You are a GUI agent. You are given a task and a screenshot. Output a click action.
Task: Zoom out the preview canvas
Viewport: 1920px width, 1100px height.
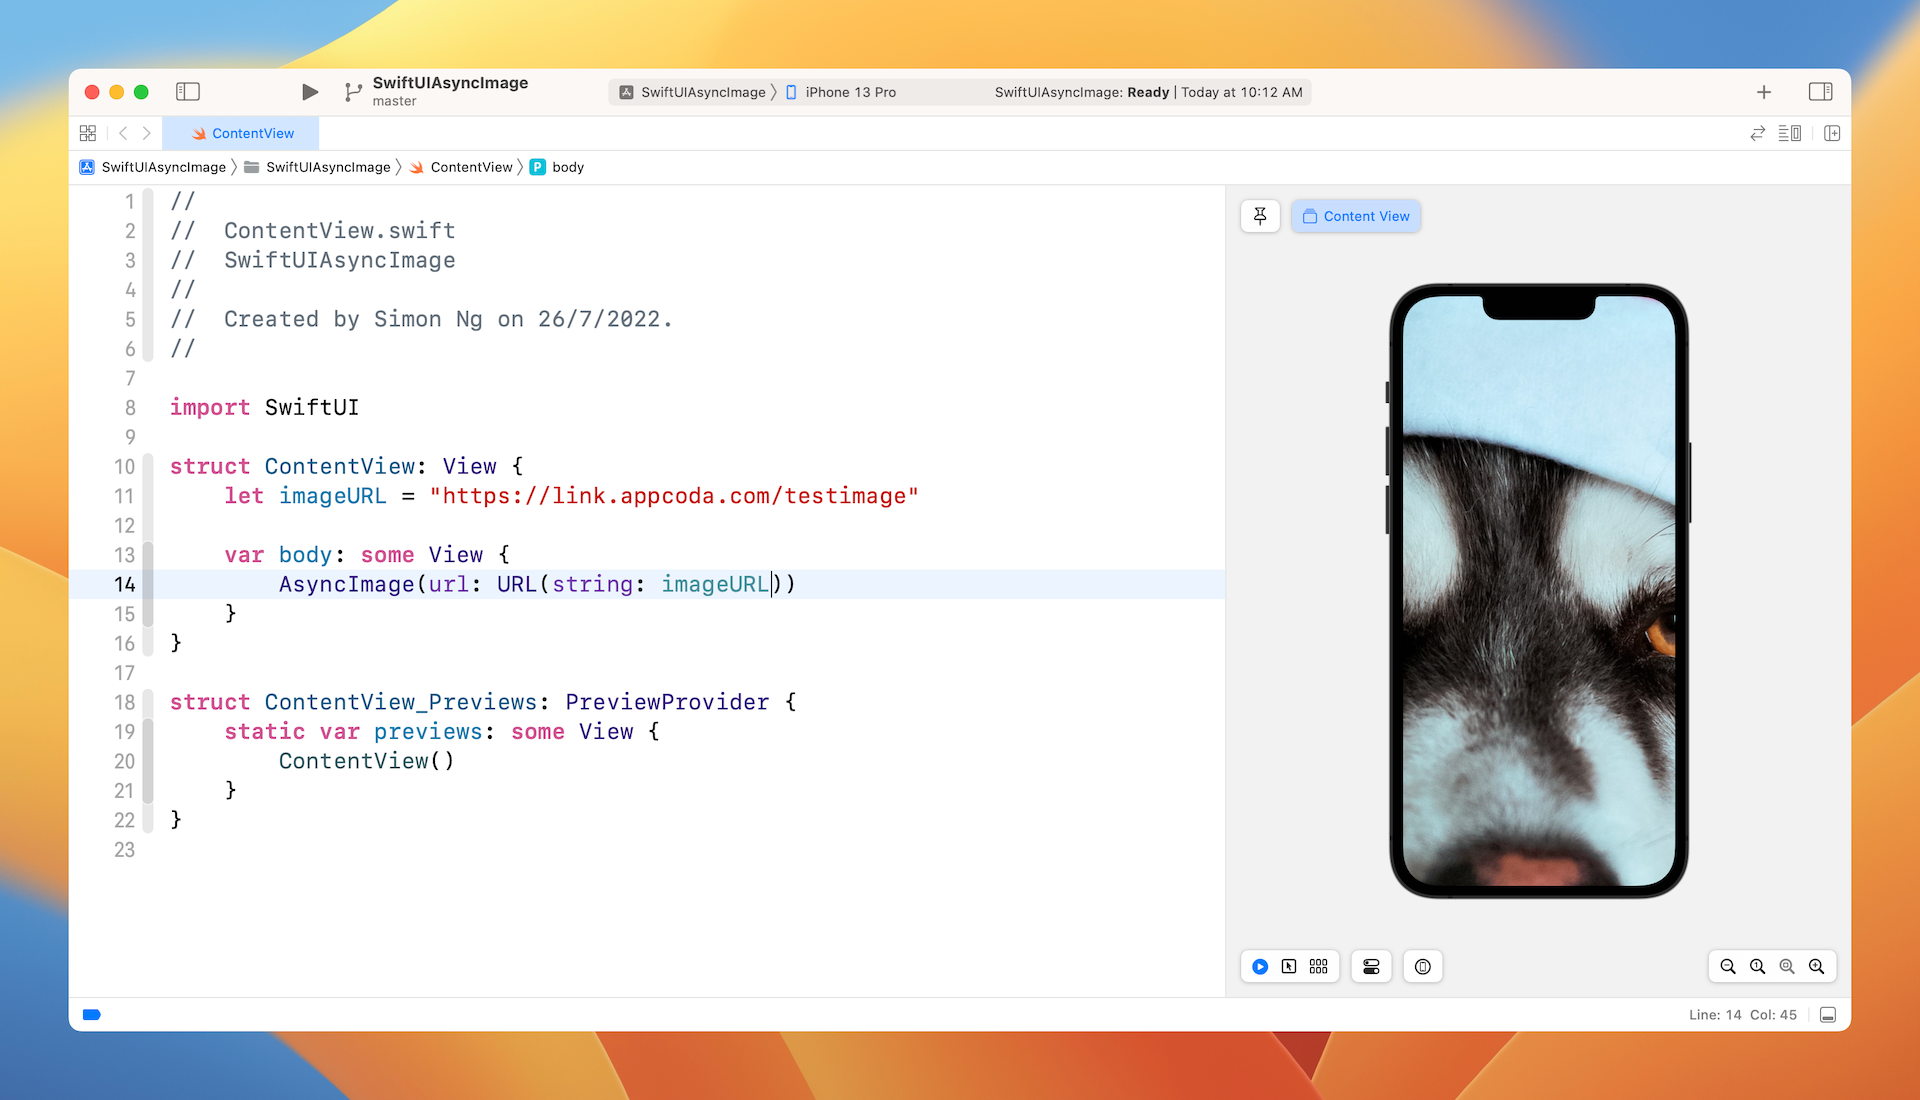[1728, 967]
